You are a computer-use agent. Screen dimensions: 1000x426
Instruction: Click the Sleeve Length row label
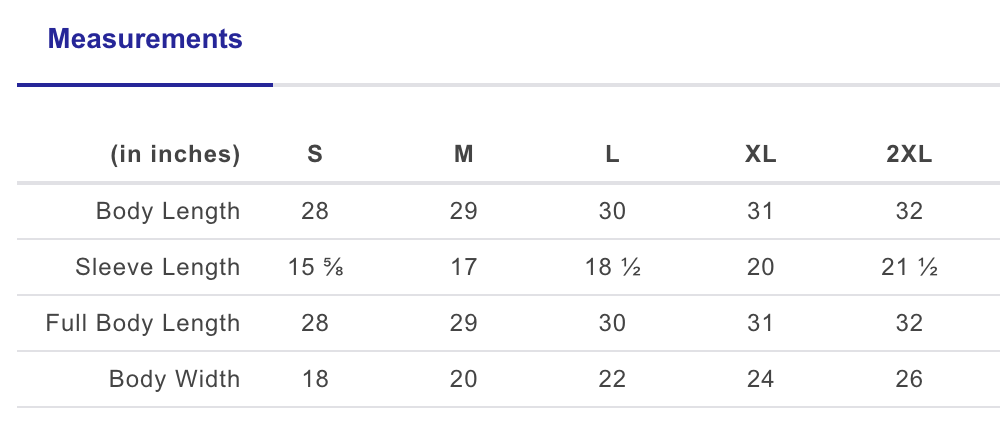[158, 267]
